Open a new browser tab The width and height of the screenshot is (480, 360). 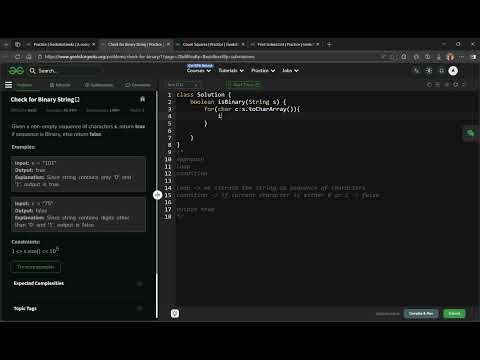coord(329,44)
